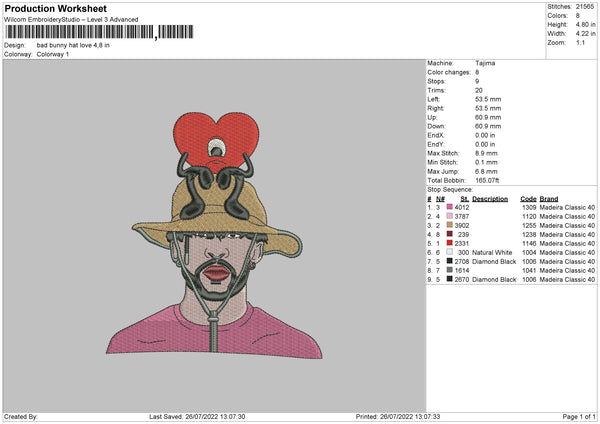The image size is (600, 424).
Task: Click the red swatch for 2331
Action: [449, 243]
